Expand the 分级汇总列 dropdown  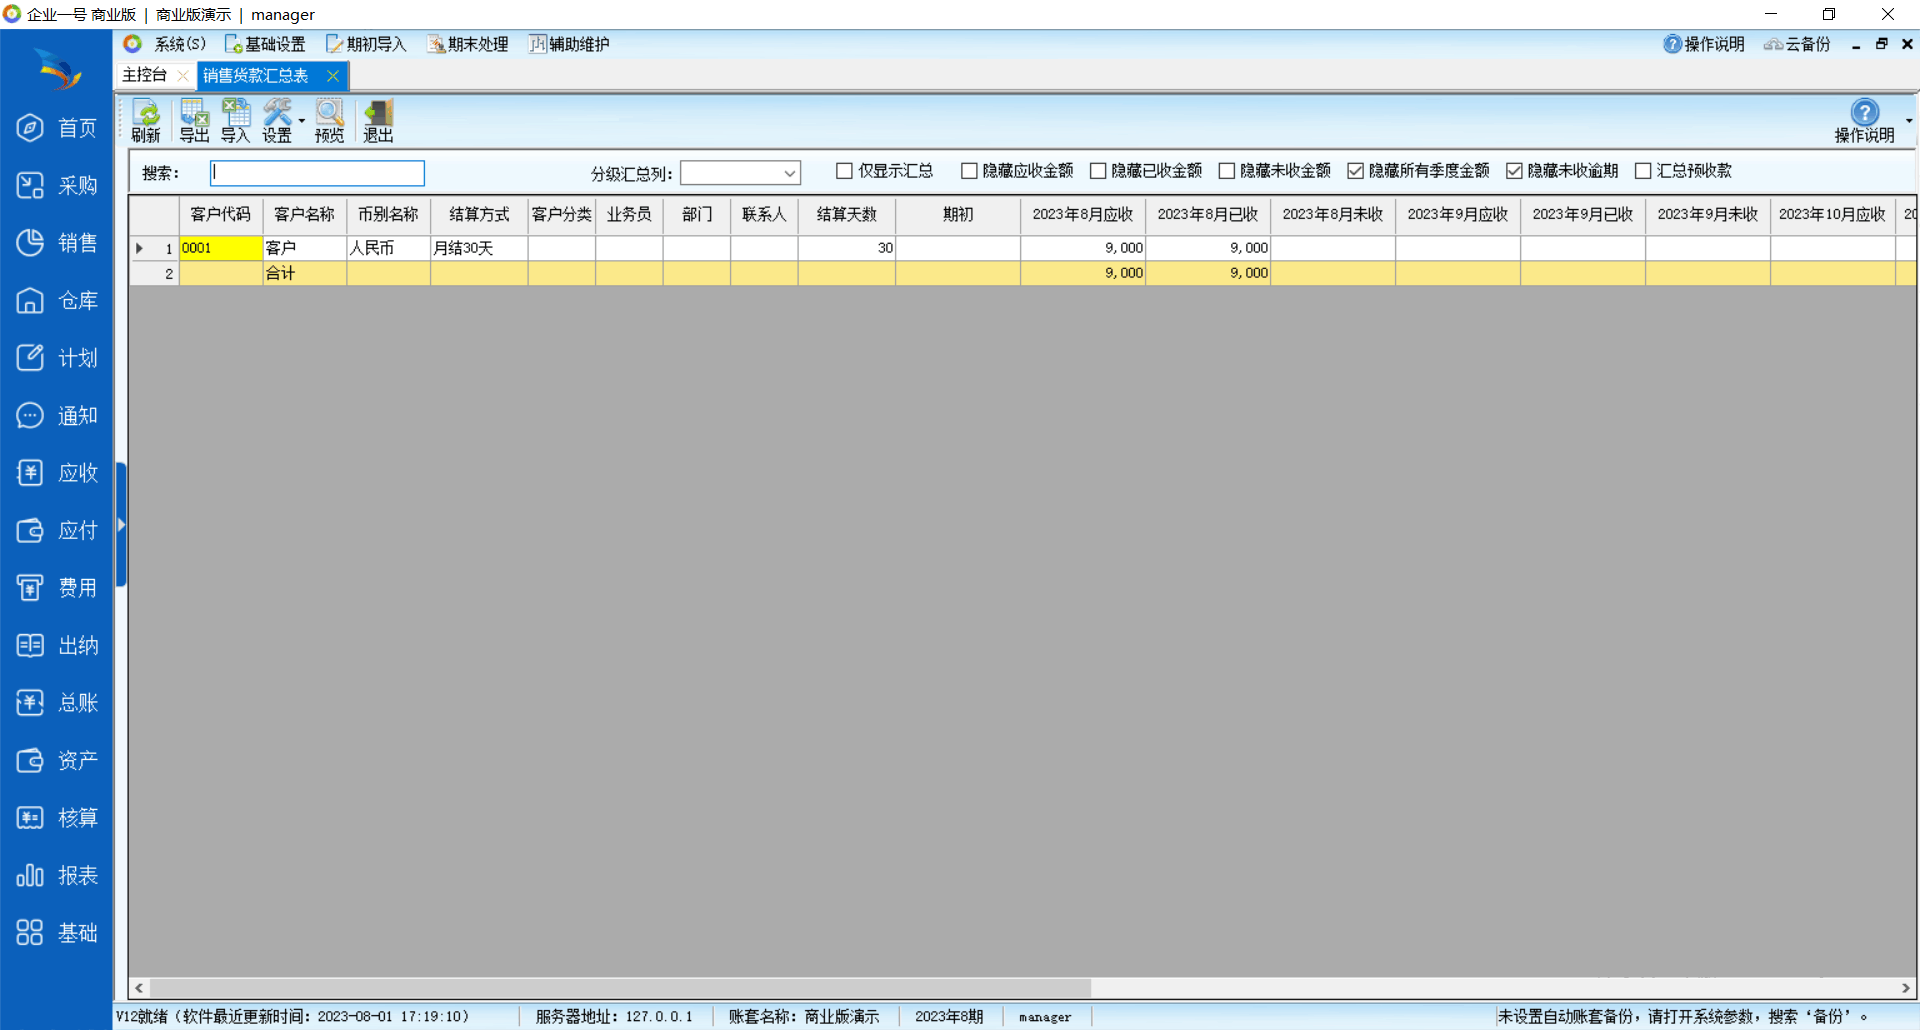coord(789,173)
